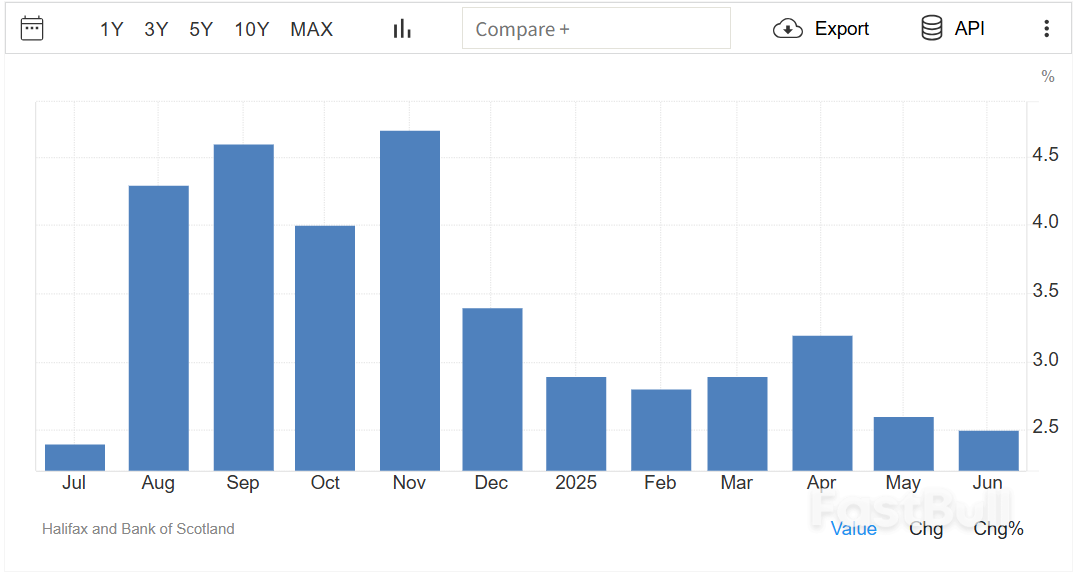Screen dimensions: 1074x573
Task: Open the chart type bar icon
Action: pos(402,29)
